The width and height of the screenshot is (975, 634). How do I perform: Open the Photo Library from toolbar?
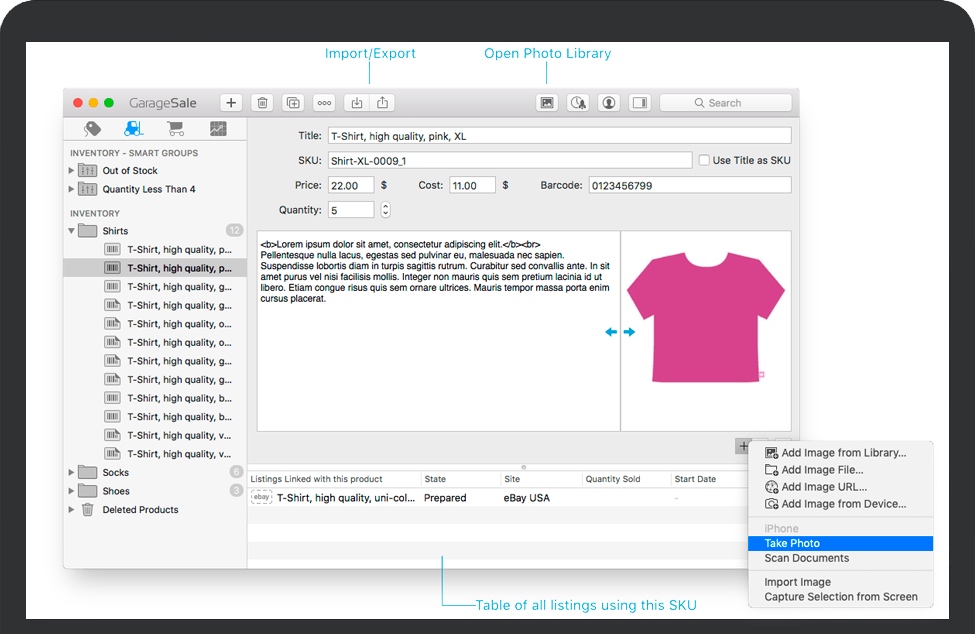click(x=547, y=103)
